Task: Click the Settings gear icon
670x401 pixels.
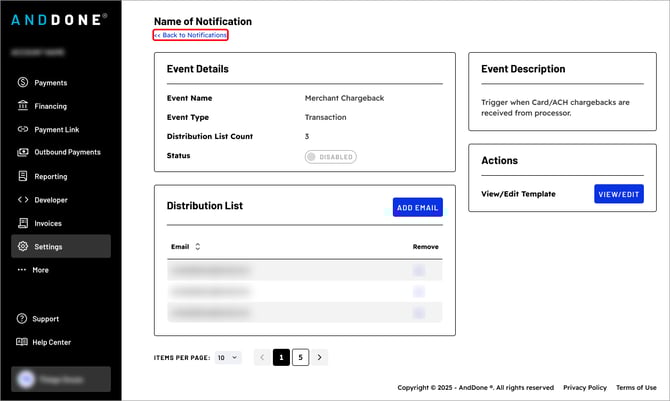Action: click(x=23, y=246)
